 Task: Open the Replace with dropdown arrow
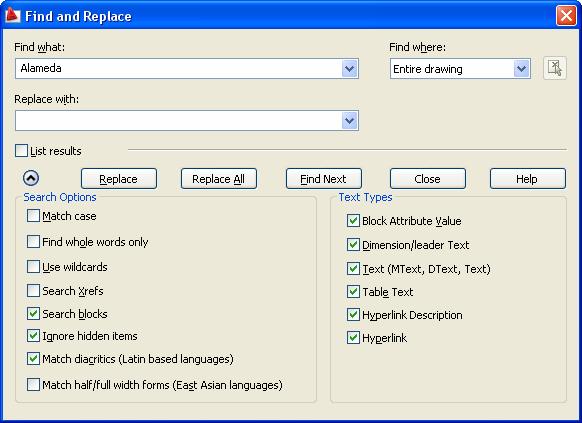click(349, 121)
